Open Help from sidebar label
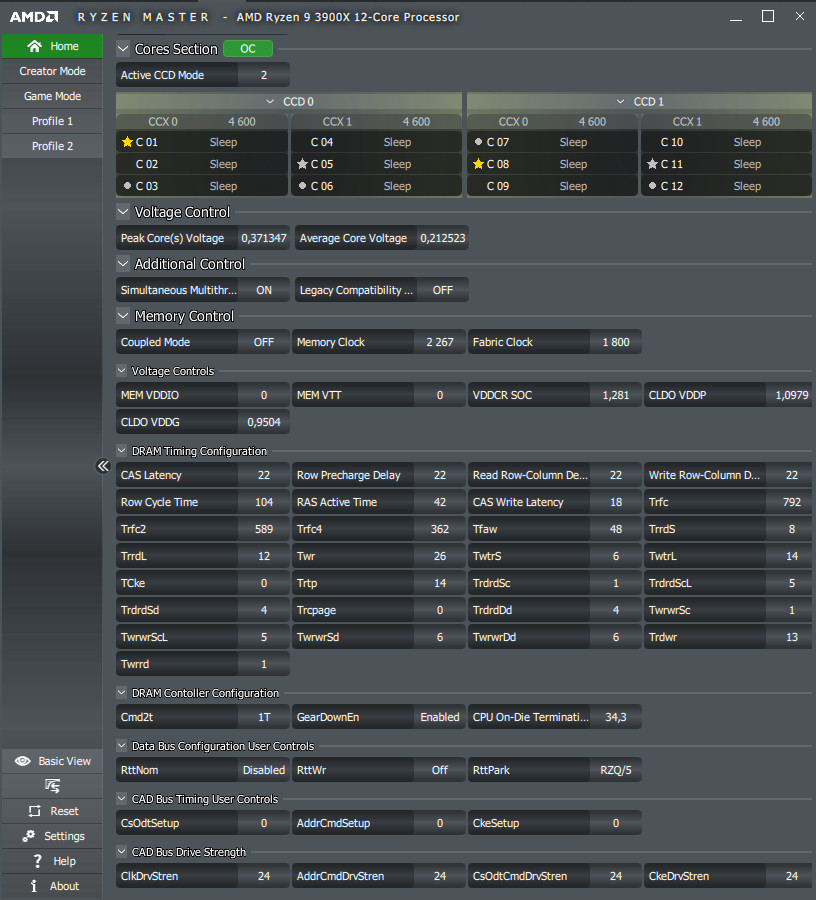This screenshot has height=900, width=816. pos(64,861)
